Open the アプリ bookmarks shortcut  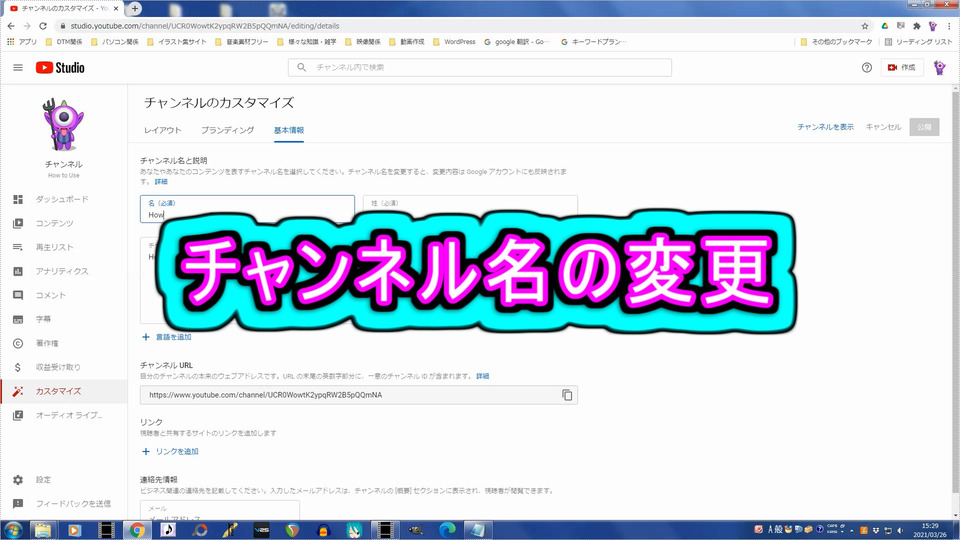click(x=21, y=42)
